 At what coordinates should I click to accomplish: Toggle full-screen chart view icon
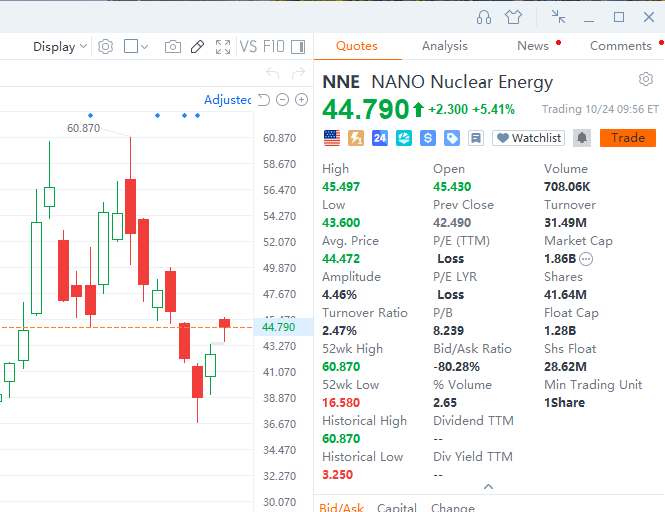(223, 47)
